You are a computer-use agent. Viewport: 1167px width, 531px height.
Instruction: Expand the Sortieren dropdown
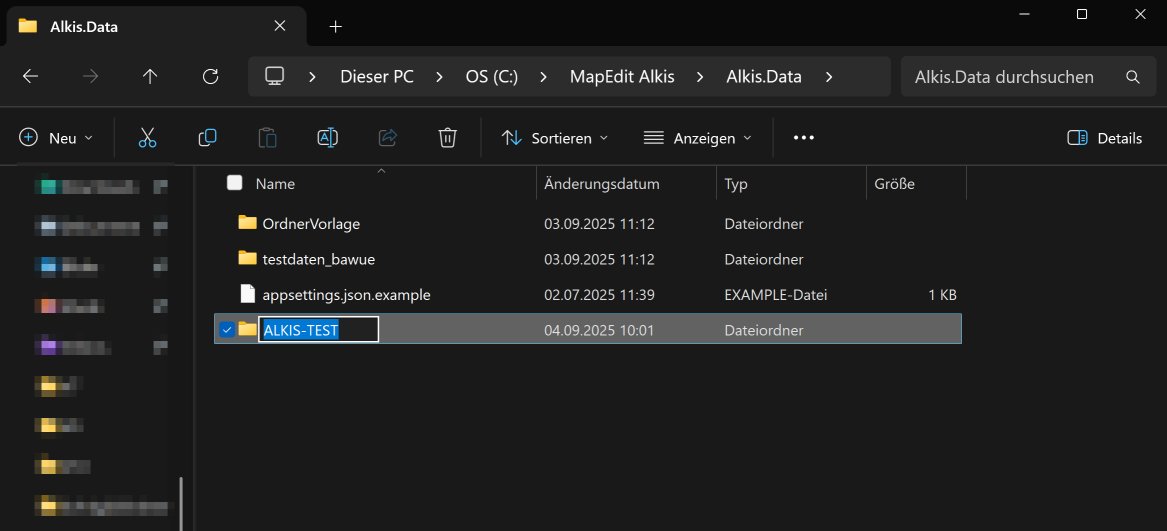tap(555, 138)
